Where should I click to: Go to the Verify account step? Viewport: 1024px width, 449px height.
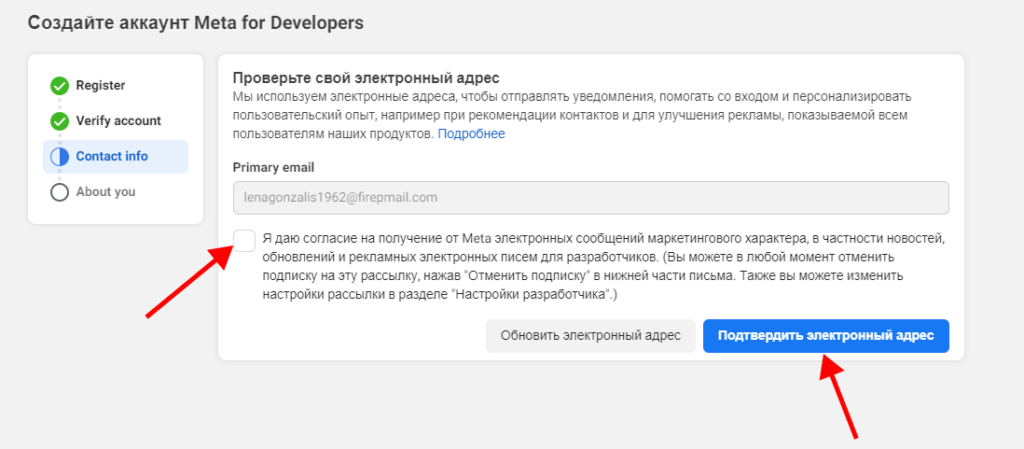tap(118, 121)
